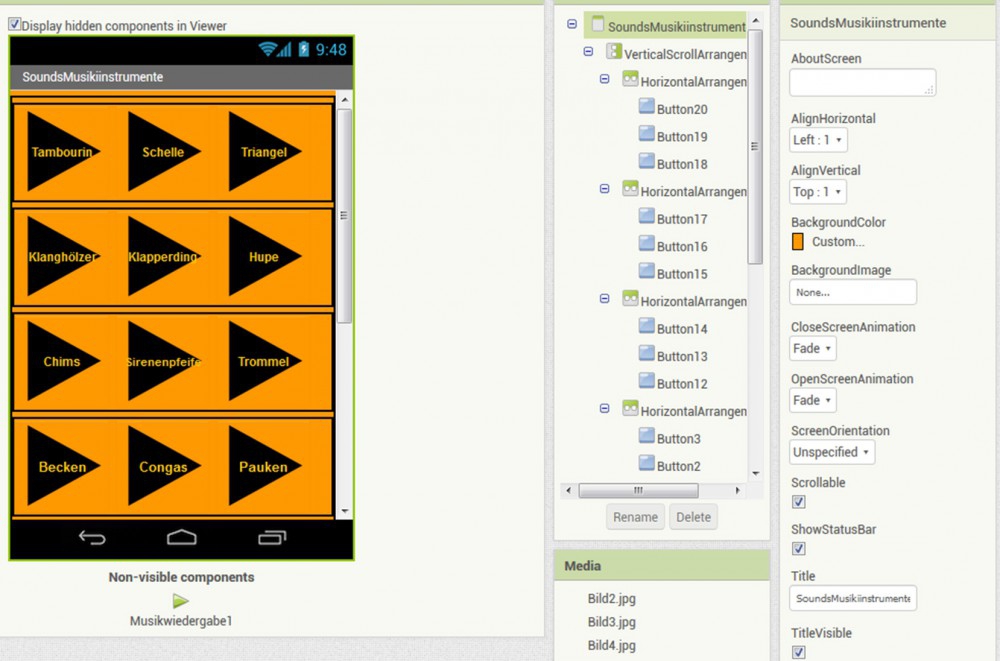Viewport: 1000px width, 661px height.
Task: Click the Rename button
Action: click(x=635, y=517)
